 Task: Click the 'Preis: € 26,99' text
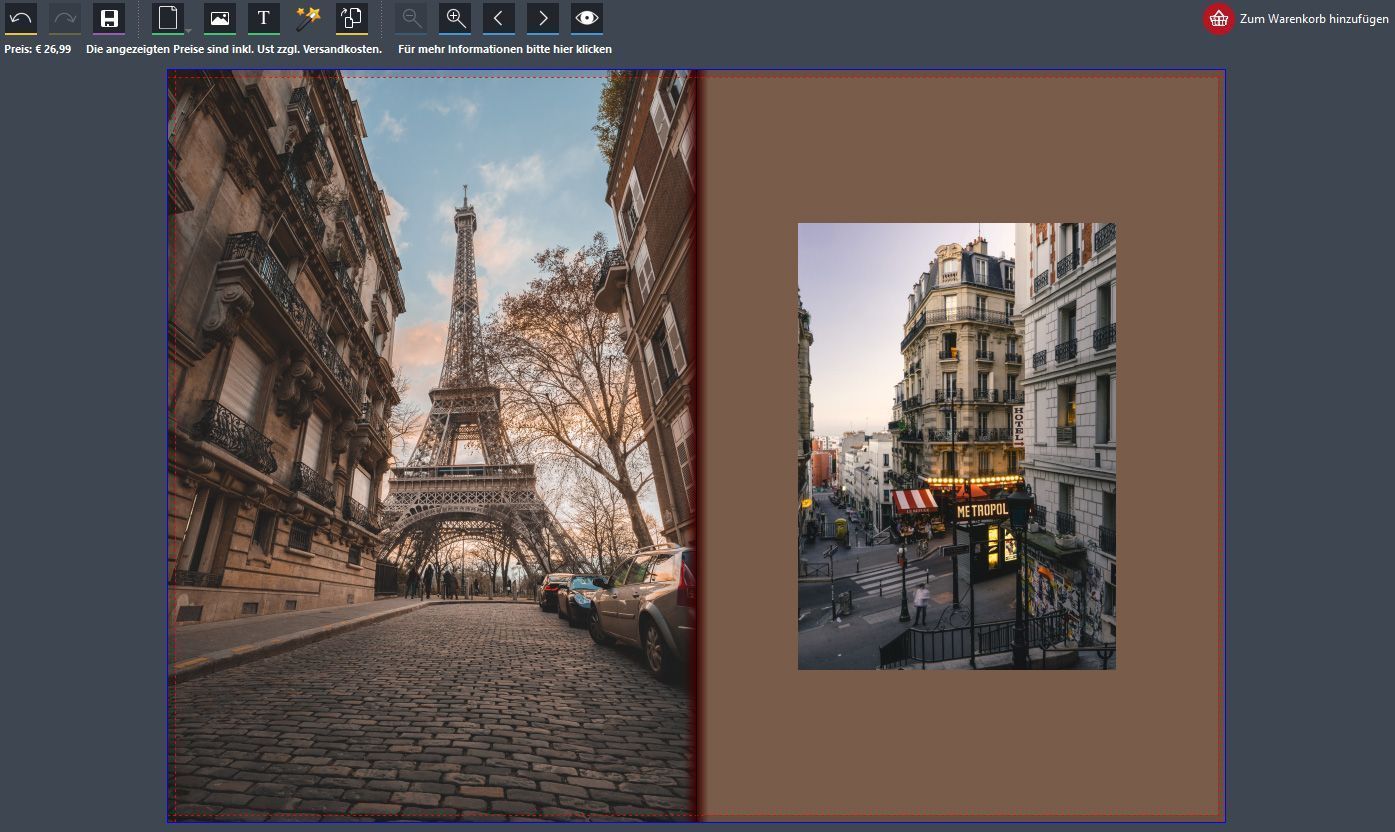(38, 49)
